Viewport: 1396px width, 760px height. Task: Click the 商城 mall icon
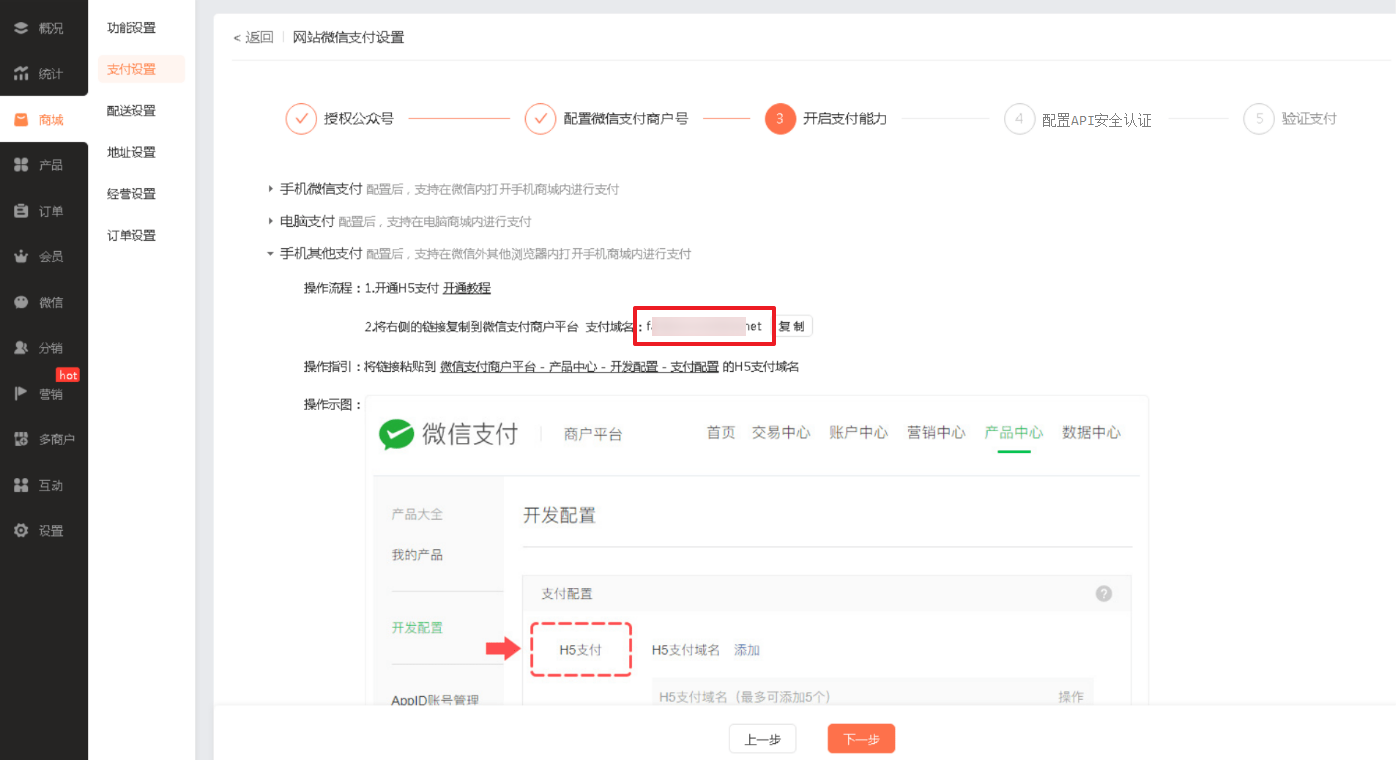coord(21,120)
